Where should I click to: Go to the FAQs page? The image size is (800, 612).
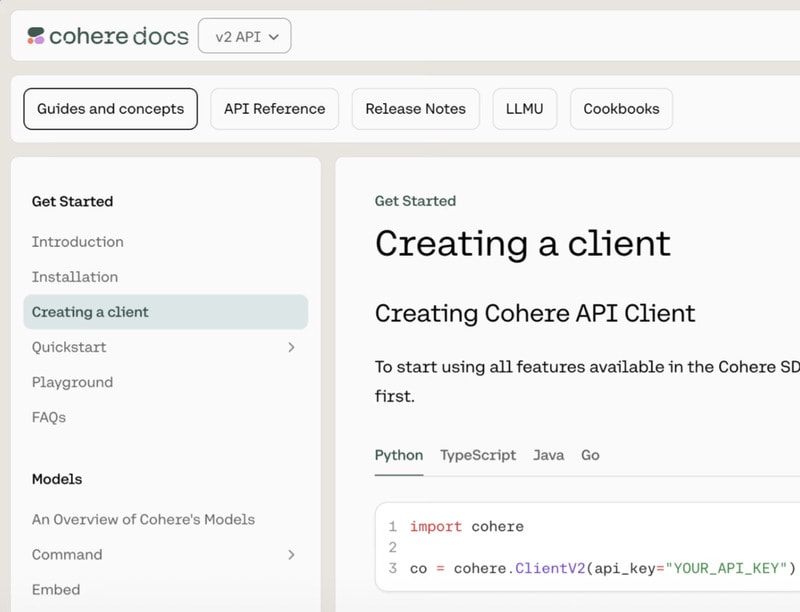[x=49, y=417]
